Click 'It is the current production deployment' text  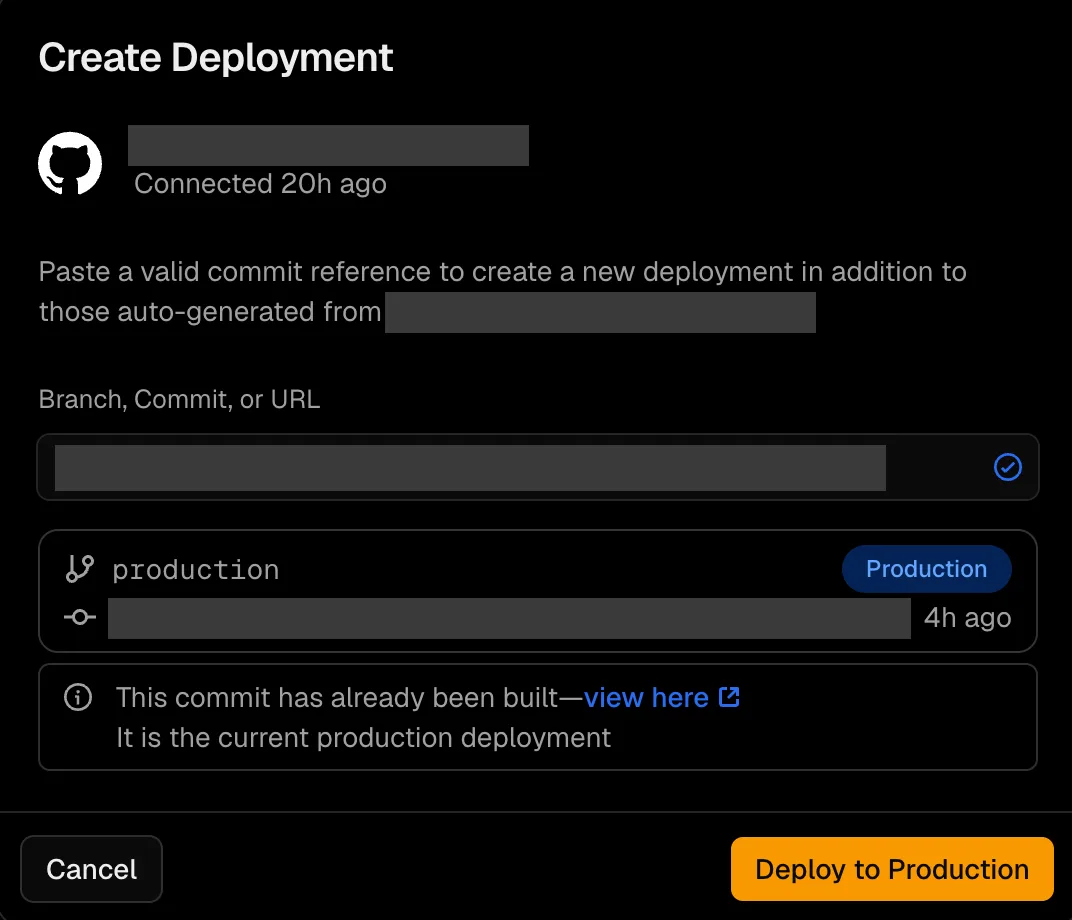coord(363,738)
